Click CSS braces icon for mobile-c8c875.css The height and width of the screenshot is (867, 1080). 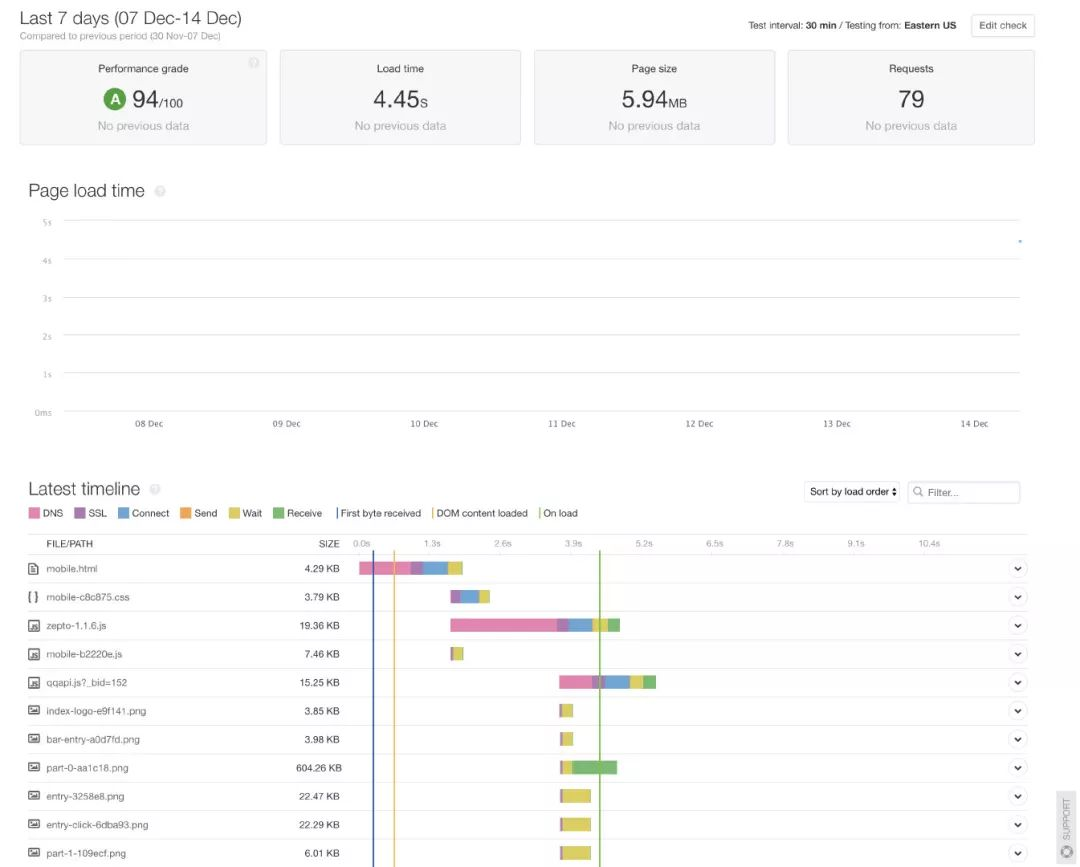pos(33,597)
